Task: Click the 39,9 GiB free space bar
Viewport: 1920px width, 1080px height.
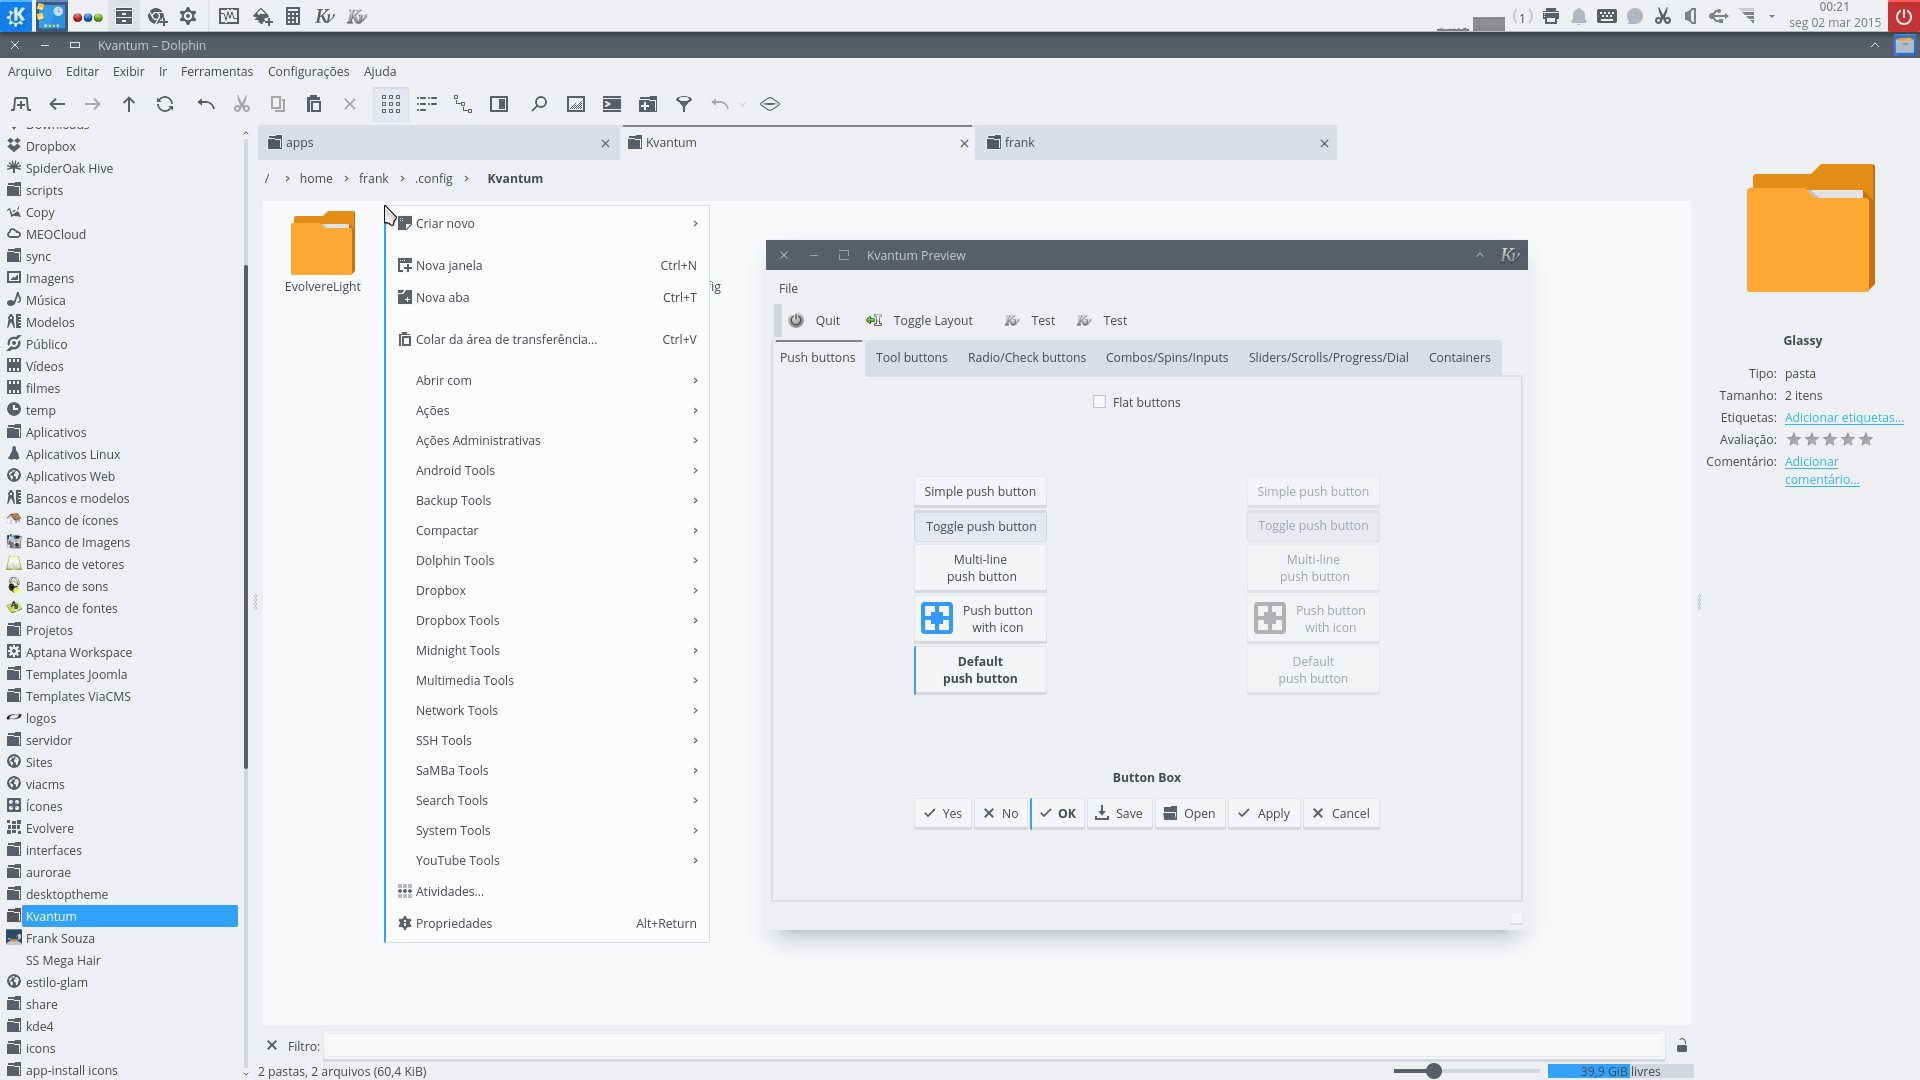Action: coord(1620,1071)
